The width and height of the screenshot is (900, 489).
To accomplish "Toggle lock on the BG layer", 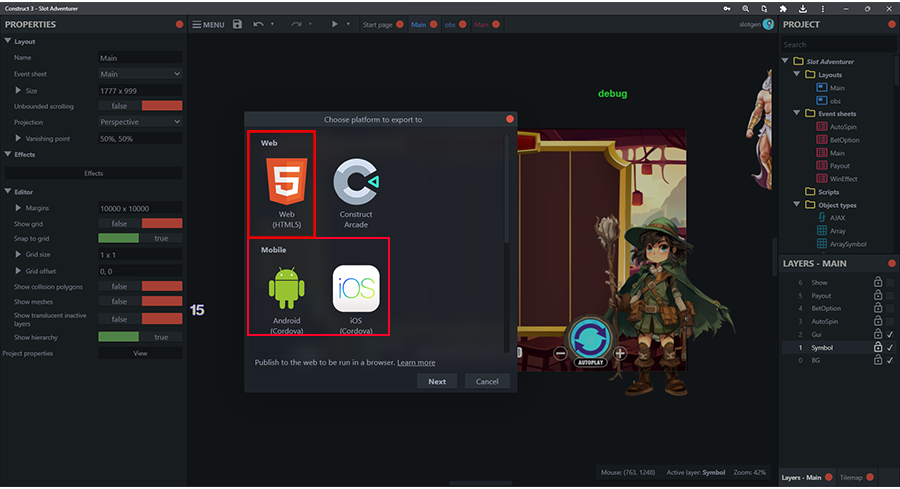I will pyautogui.click(x=878, y=360).
